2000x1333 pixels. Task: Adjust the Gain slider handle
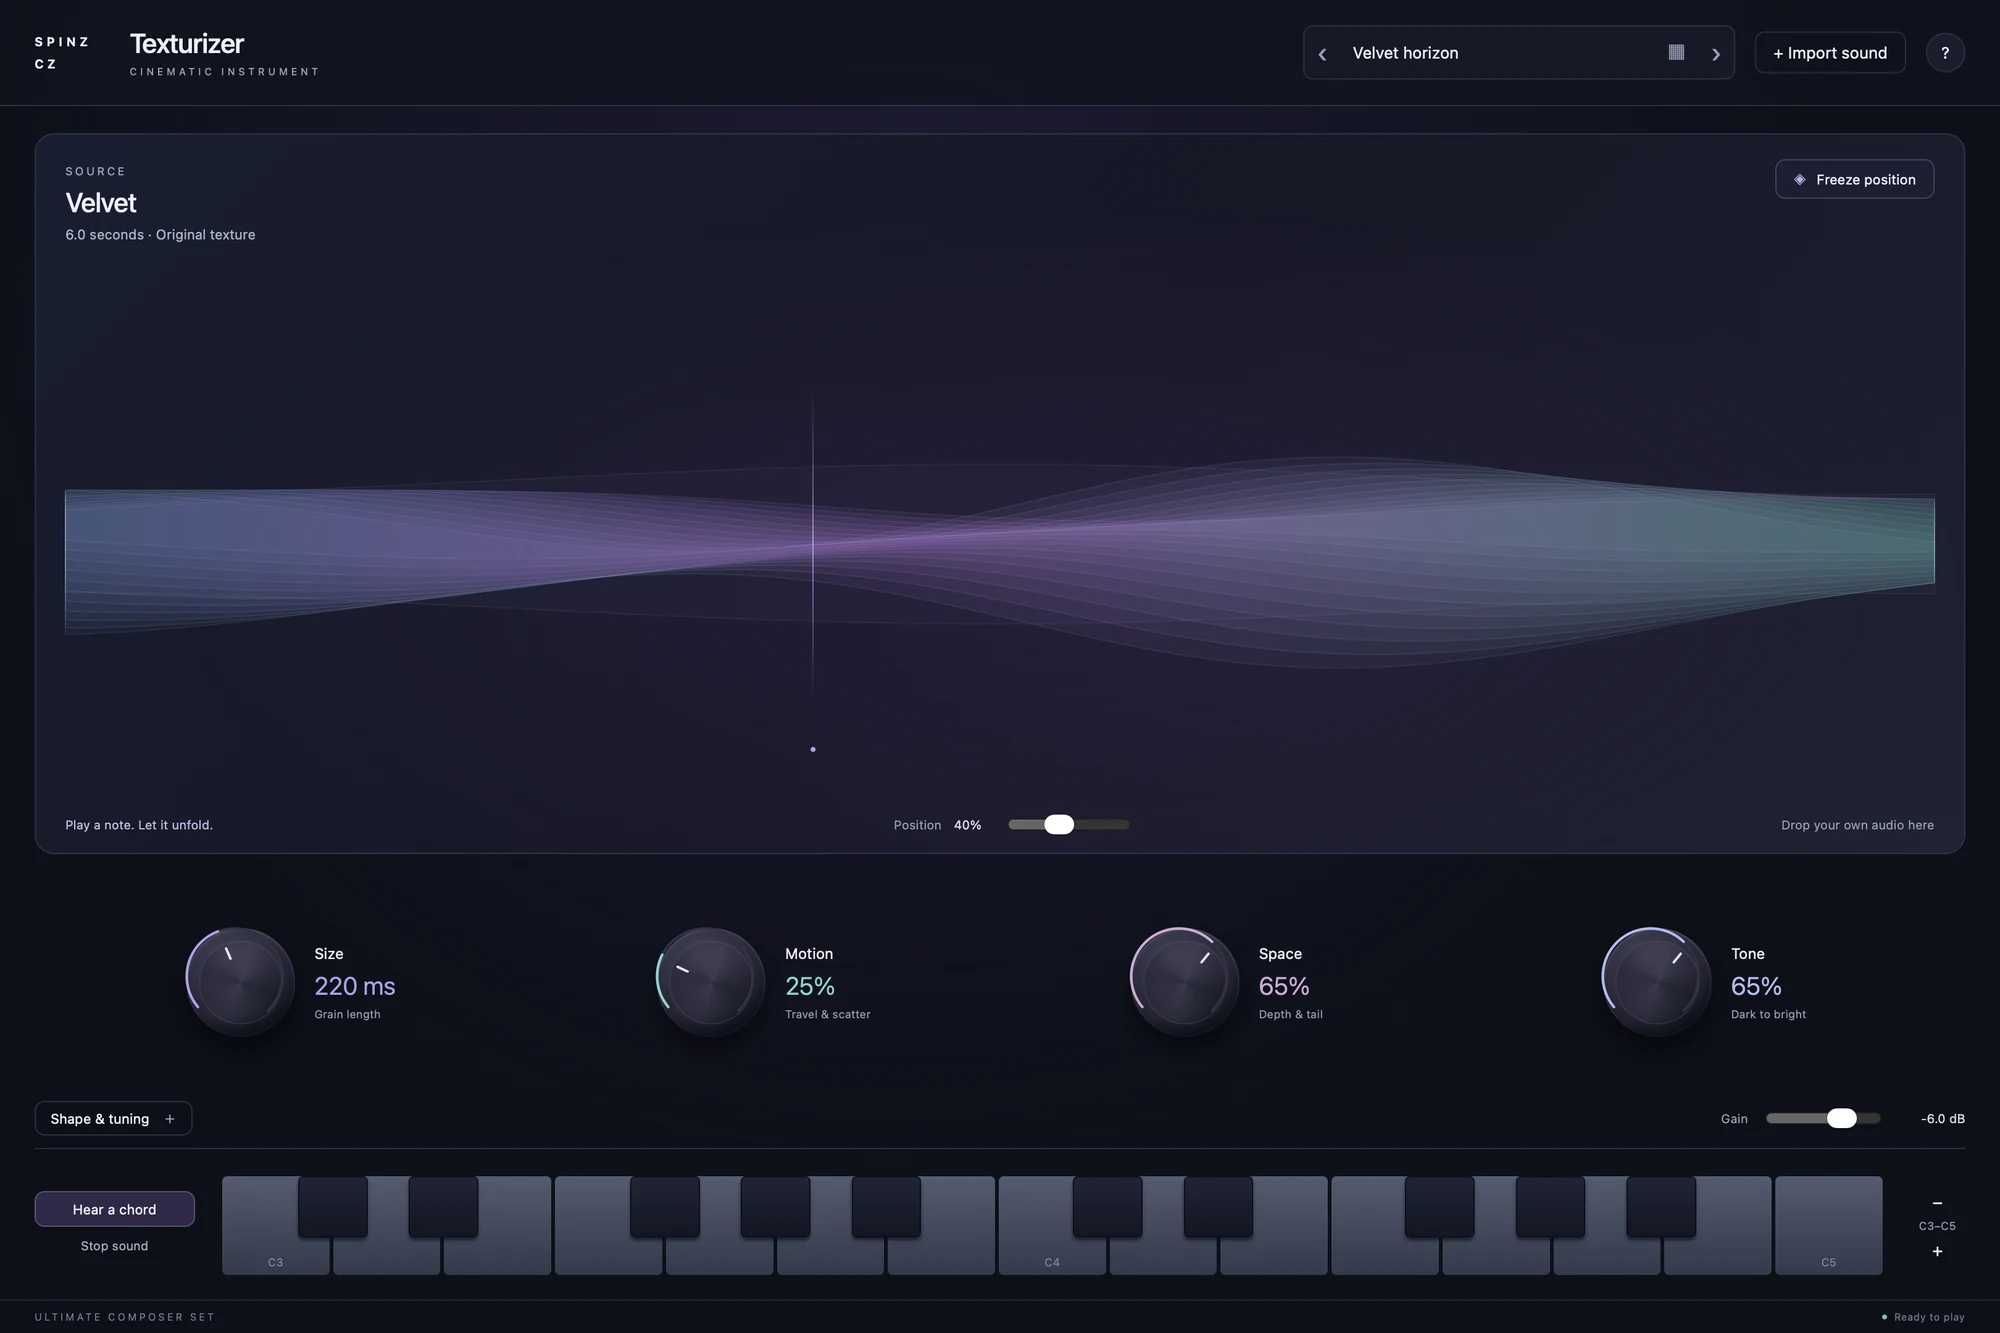[1841, 1118]
